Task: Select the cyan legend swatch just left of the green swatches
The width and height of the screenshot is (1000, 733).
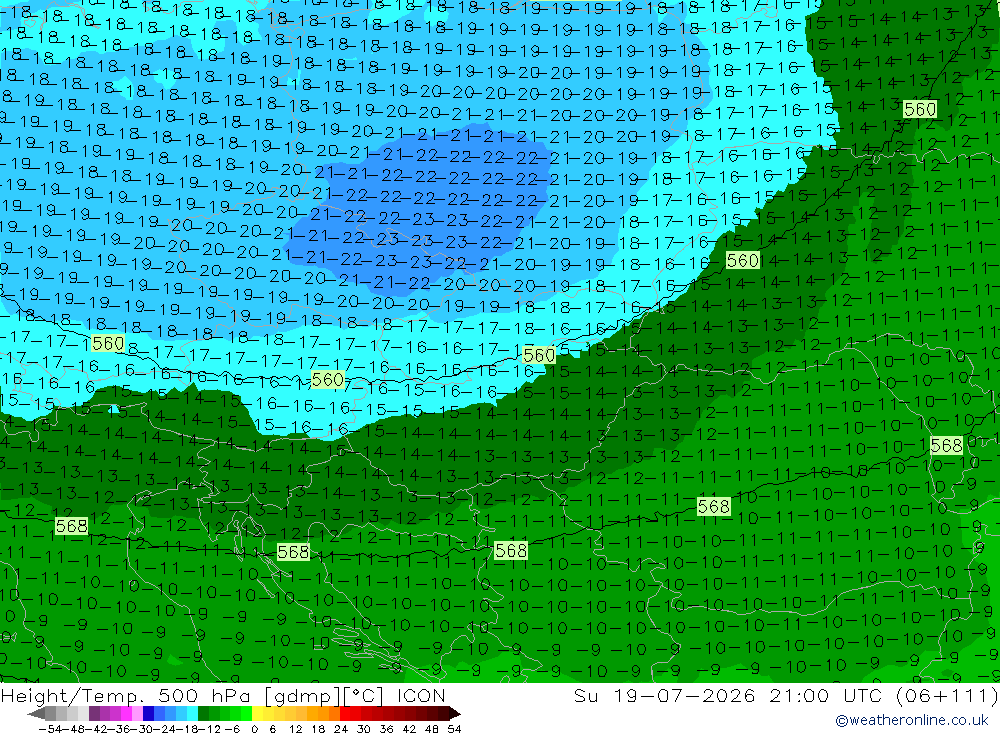Action: pyautogui.click(x=193, y=713)
